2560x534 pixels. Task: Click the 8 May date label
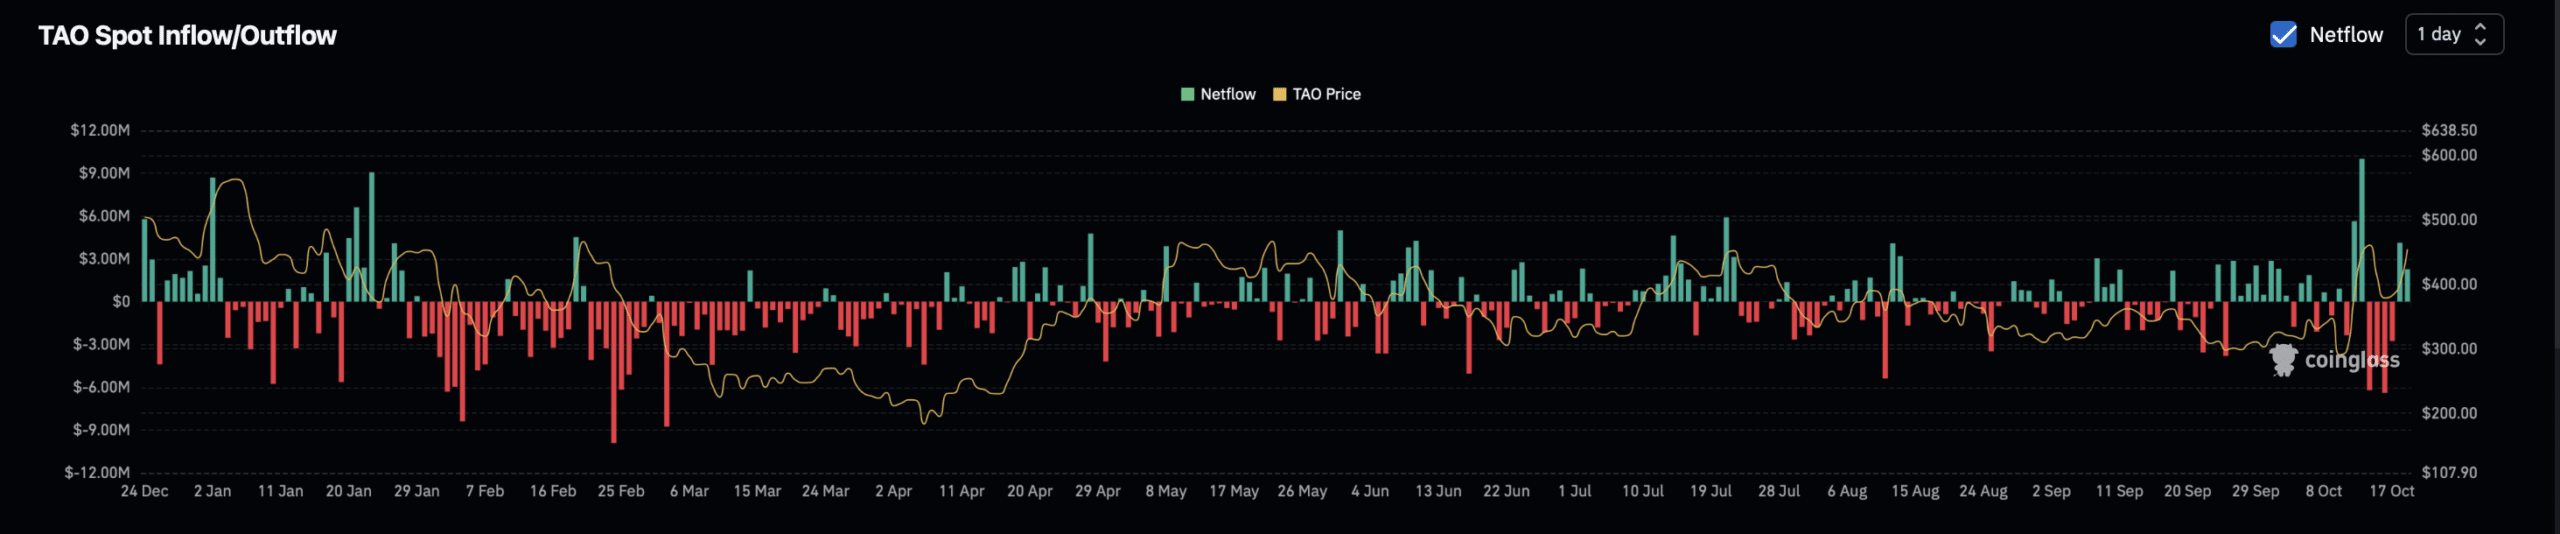pyautogui.click(x=1166, y=491)
